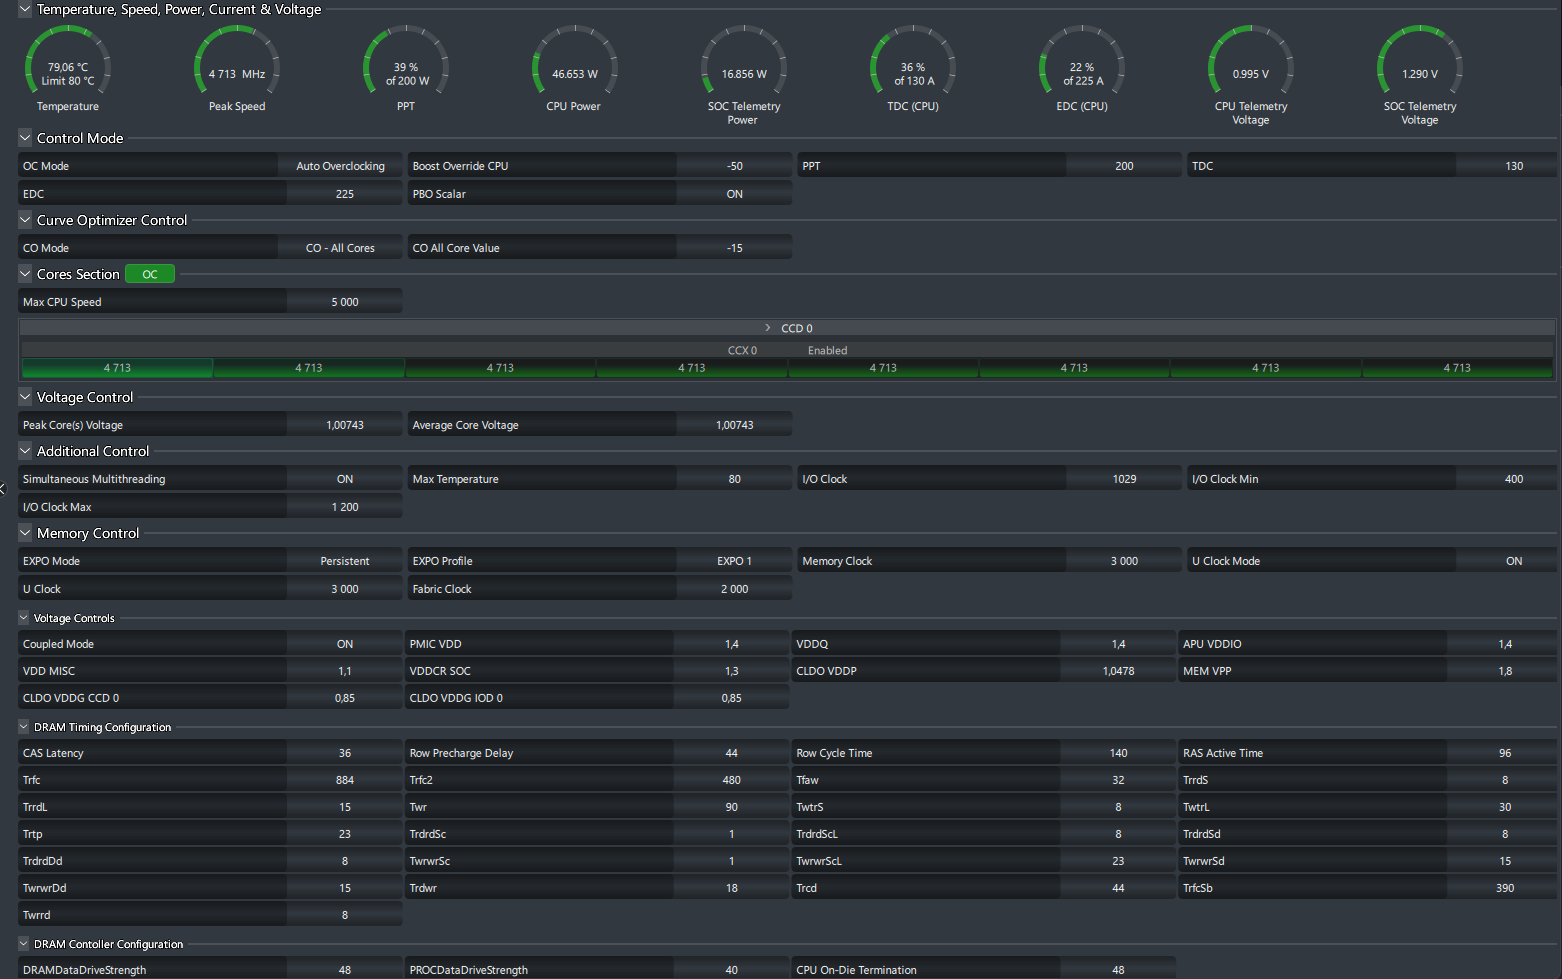Screen dimensions: 1562x979
Task: Click the Boost Override CPU value -50
Action: tap(735, 166)
